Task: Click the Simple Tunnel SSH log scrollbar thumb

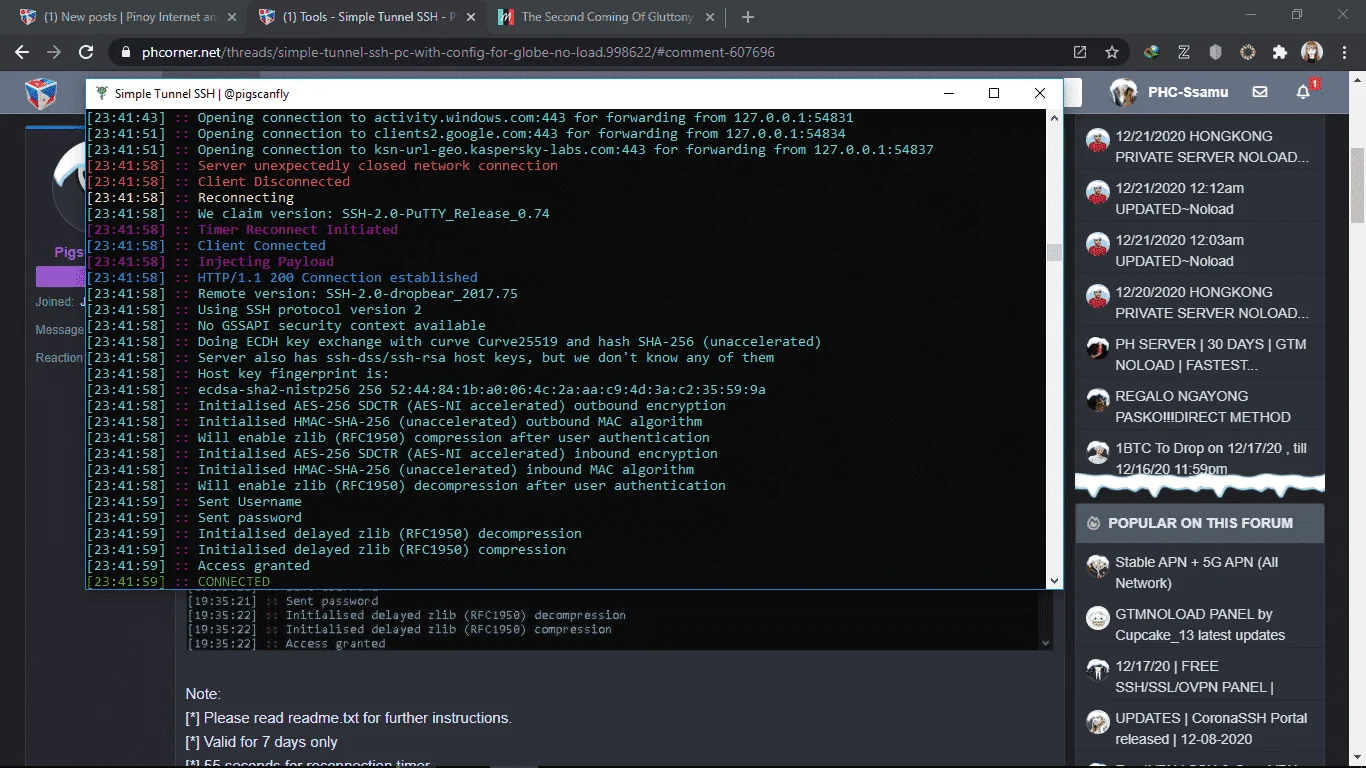Action: tap(1054, 252)
